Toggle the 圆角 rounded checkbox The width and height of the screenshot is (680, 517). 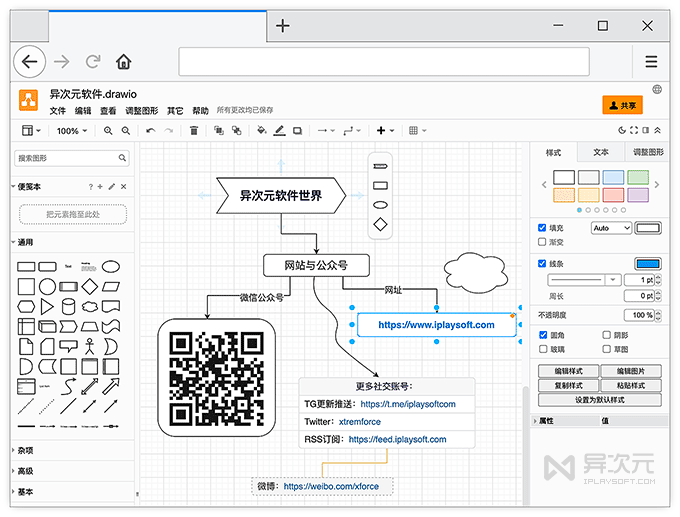(543, 335)
